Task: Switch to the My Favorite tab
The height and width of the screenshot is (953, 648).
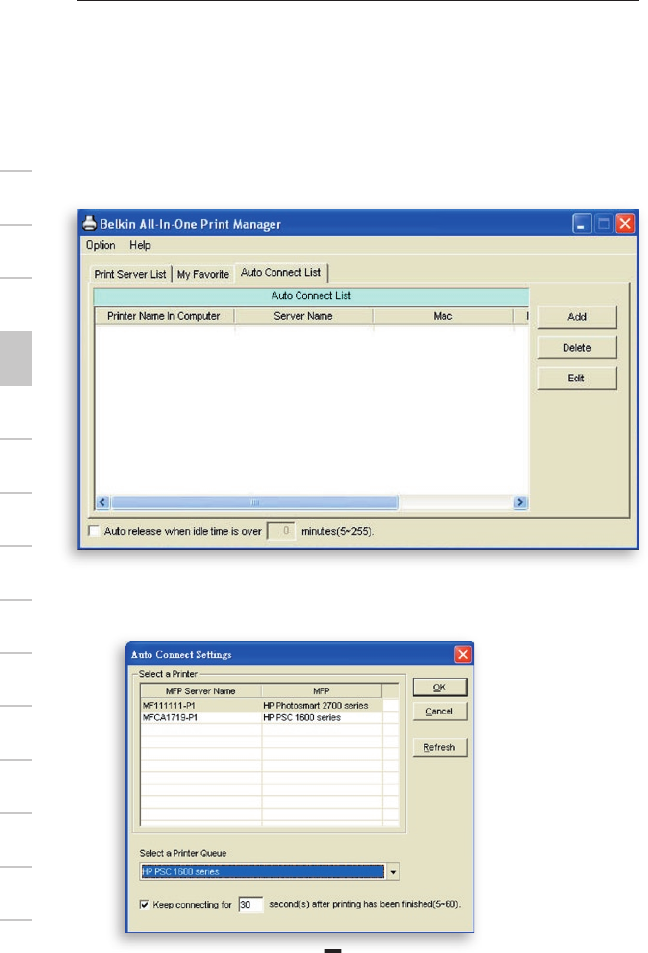Action: tap(203, 274)
